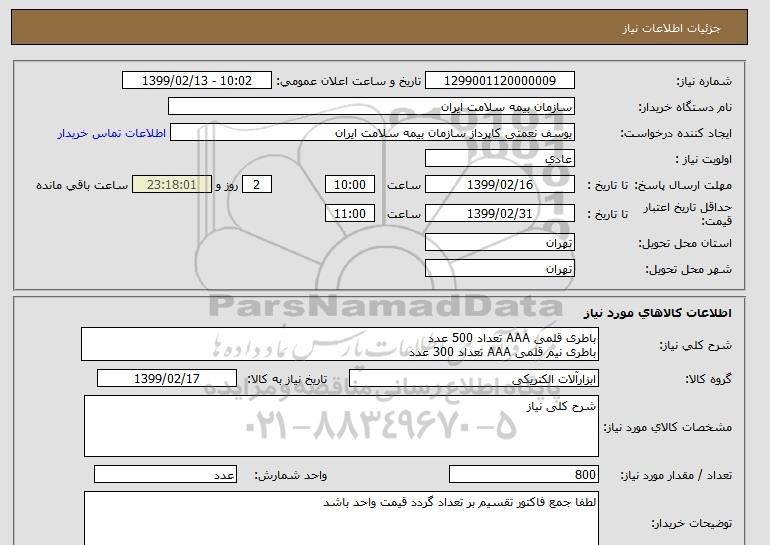770x545 pixels.
Task: Select announcement date field 1399/02/13 - 10:02
Action: (196, 81)
